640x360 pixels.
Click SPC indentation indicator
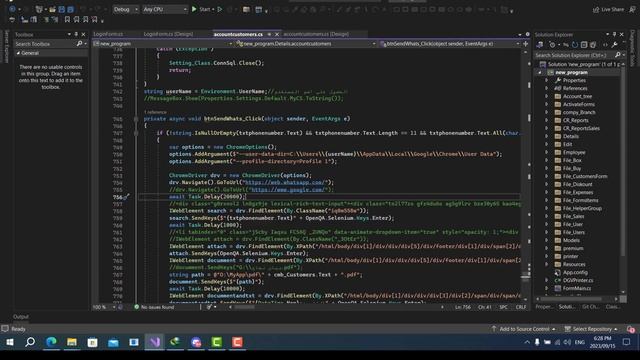[x=503, y=307]
